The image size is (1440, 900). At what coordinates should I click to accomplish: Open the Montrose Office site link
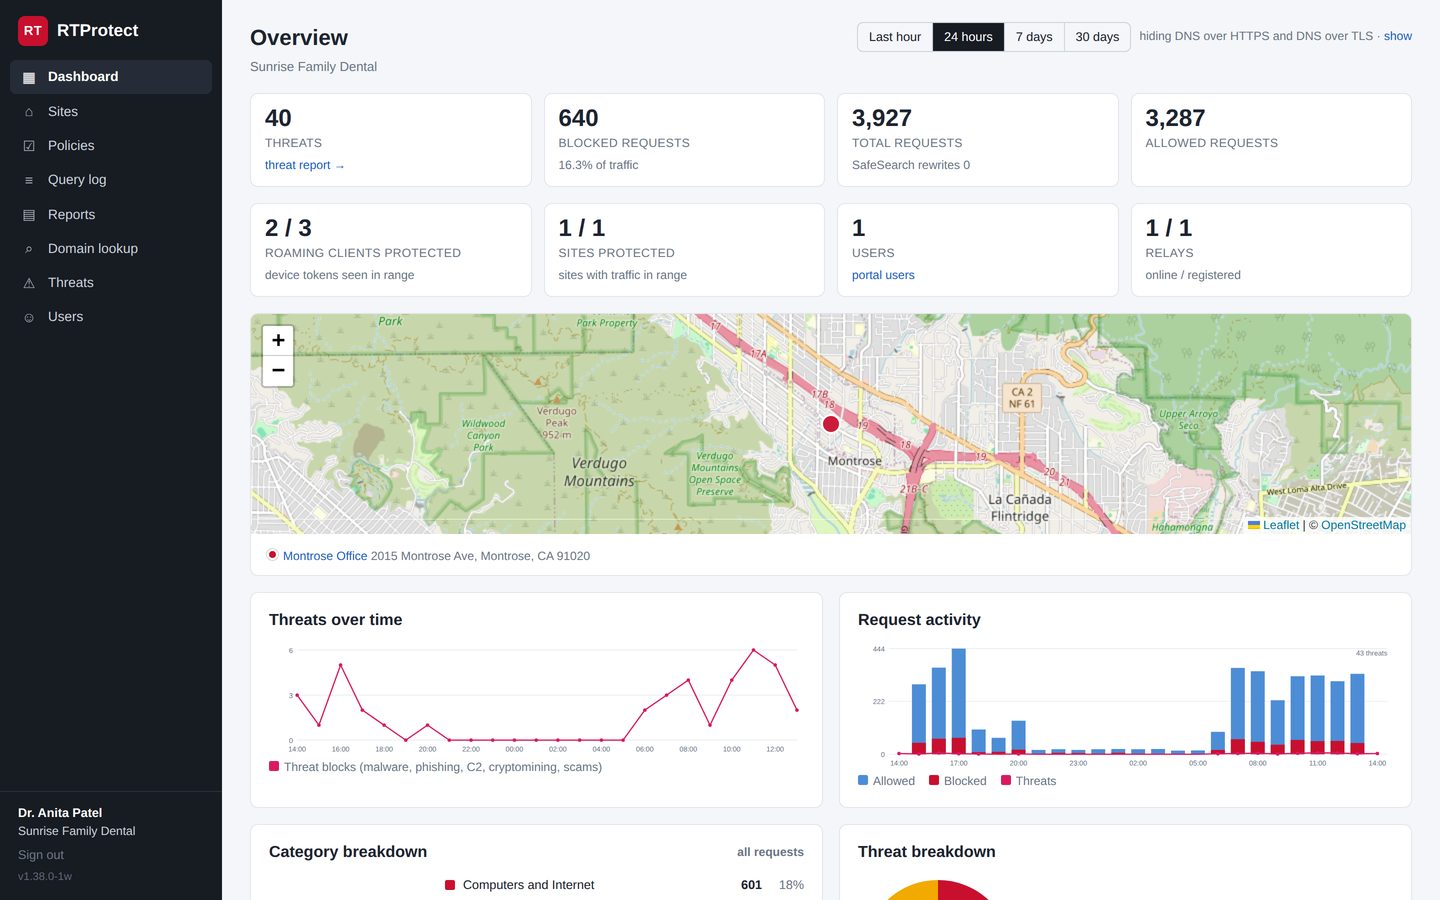(x=325, y=556)
